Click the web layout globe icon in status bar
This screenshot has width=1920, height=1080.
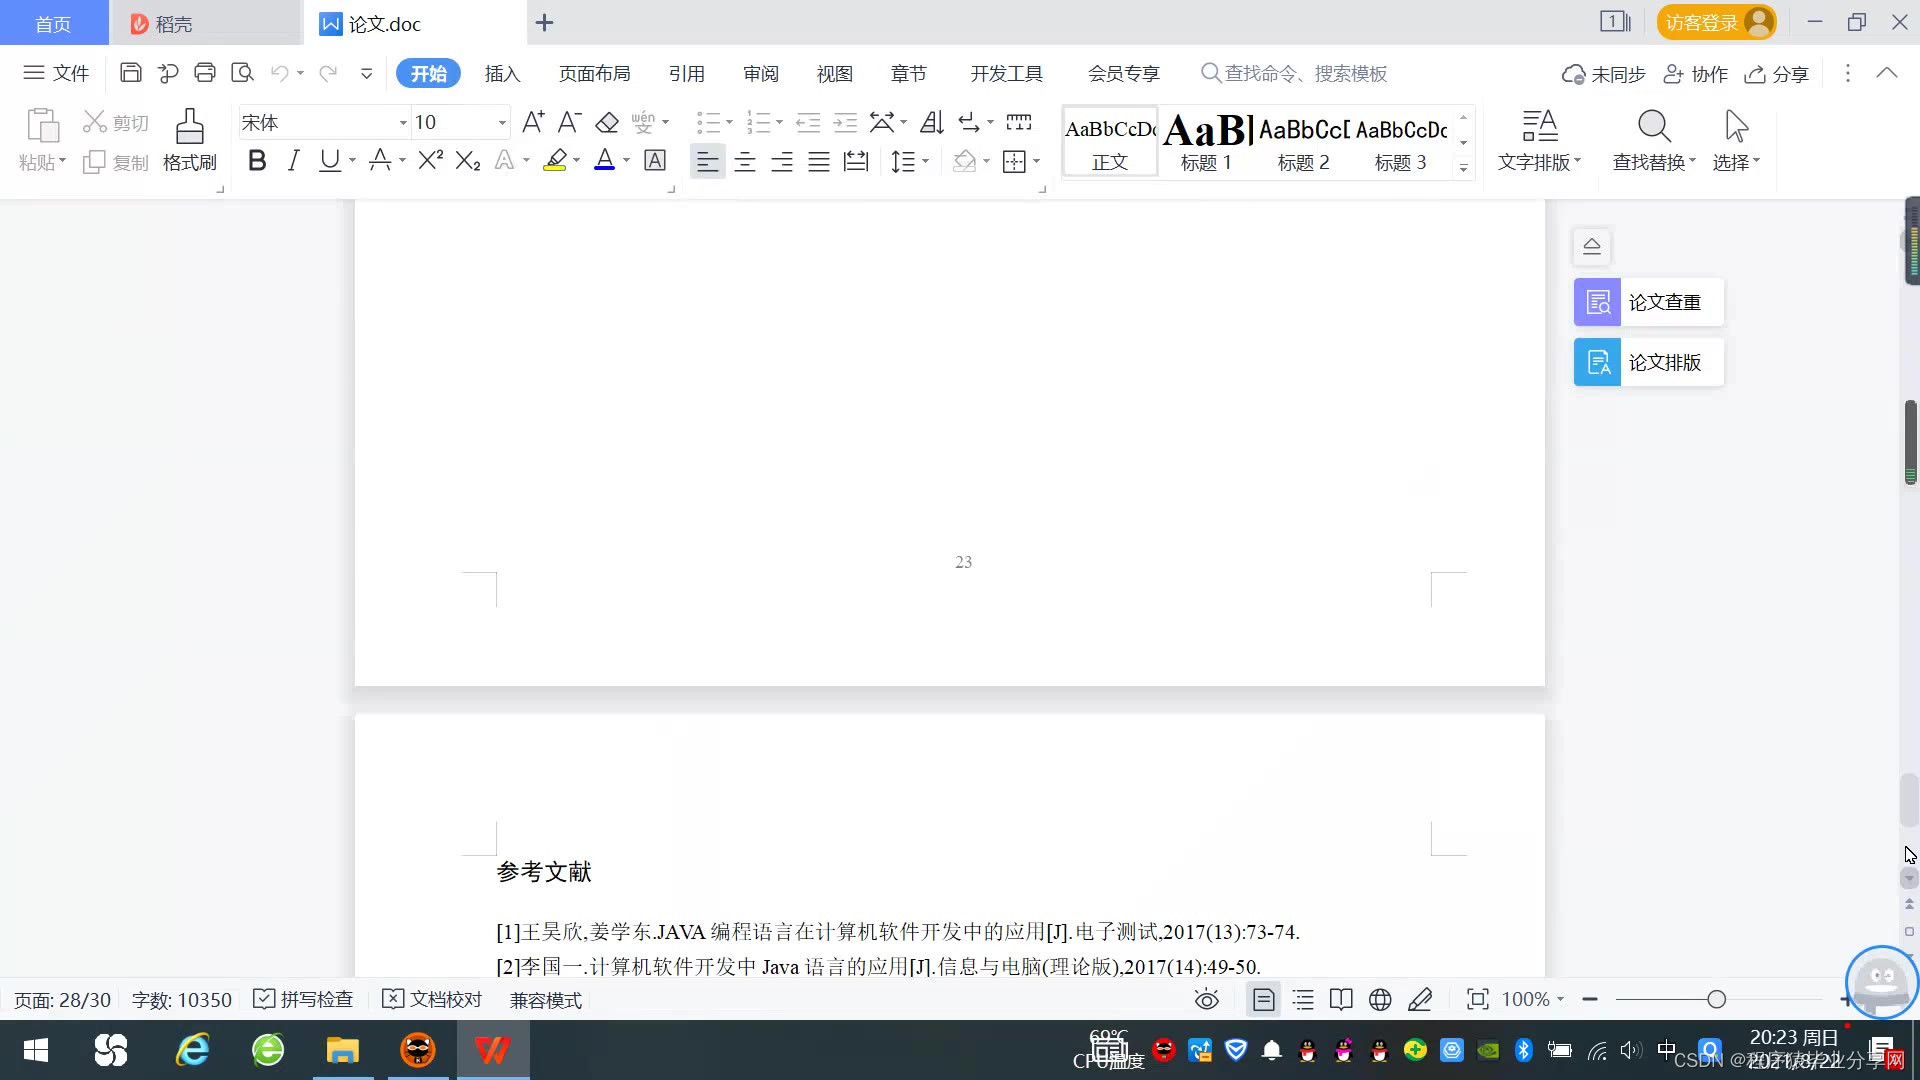tap(1380, 999)
